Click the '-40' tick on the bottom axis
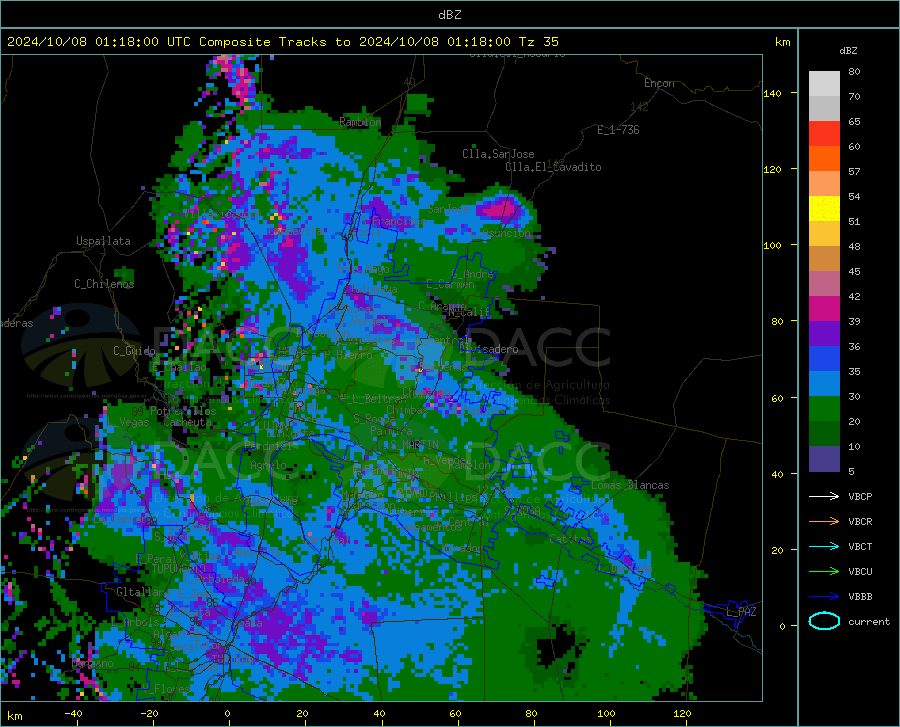The height and width of the screenshot is (727, 900). [x=73, y=713]
